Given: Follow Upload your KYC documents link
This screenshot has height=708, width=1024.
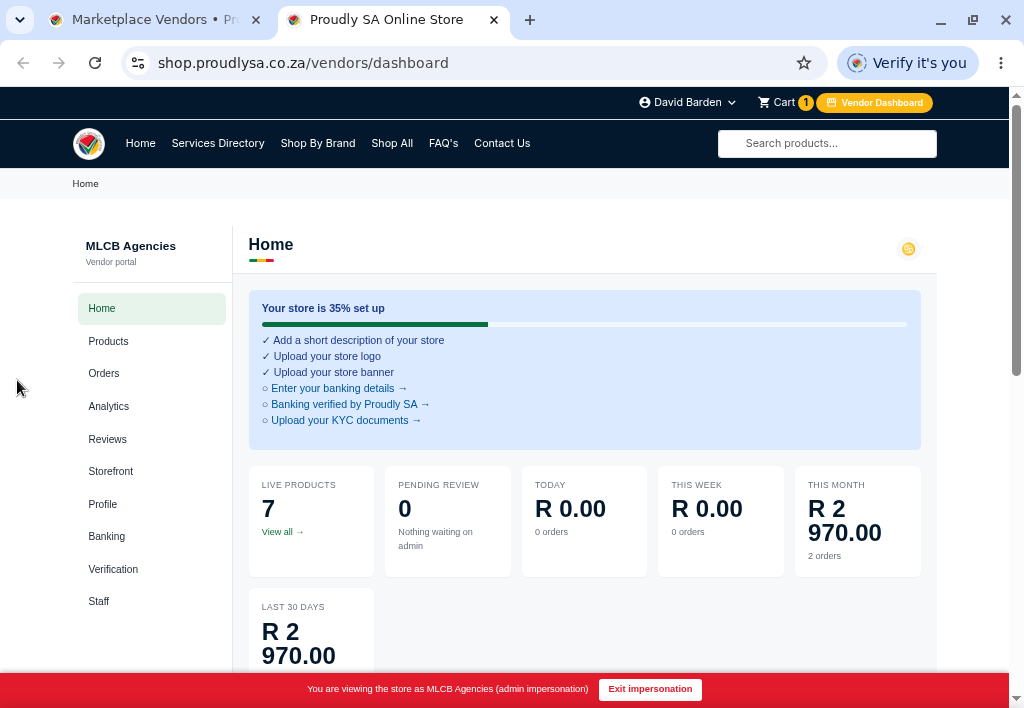Looking at the screenshot, I should tap(346, 421).
